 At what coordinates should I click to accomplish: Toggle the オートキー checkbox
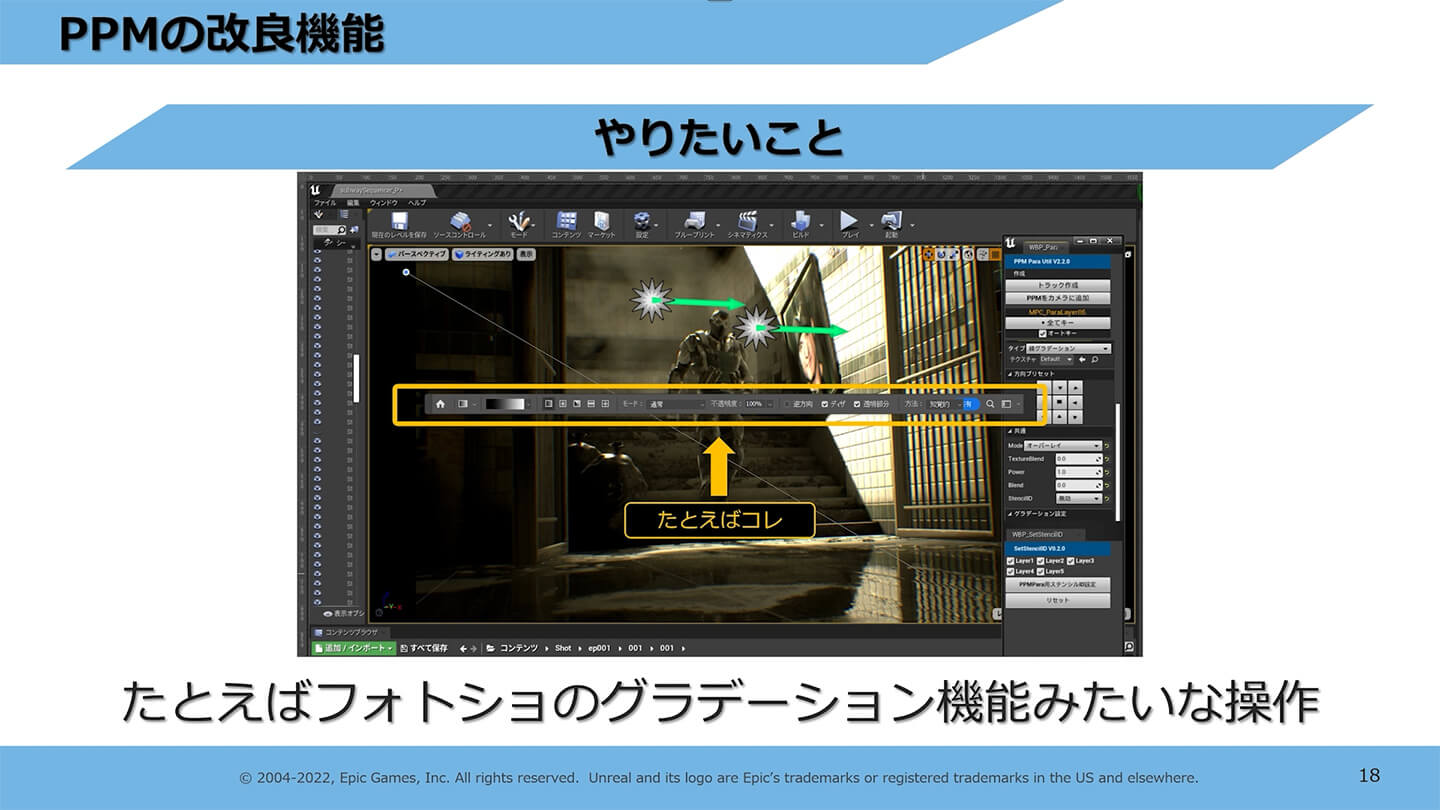point(1043,334)
